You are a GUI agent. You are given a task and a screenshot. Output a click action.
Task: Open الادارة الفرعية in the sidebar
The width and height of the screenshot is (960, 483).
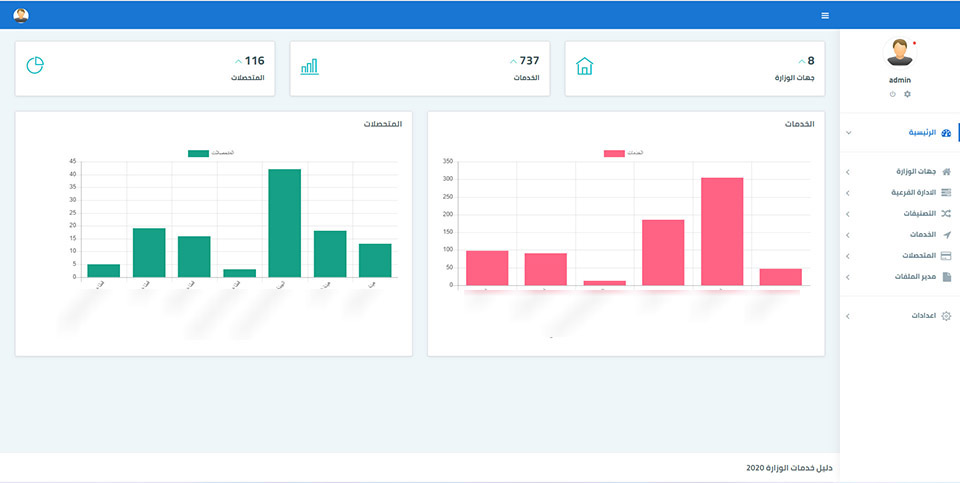click(898, 193)
